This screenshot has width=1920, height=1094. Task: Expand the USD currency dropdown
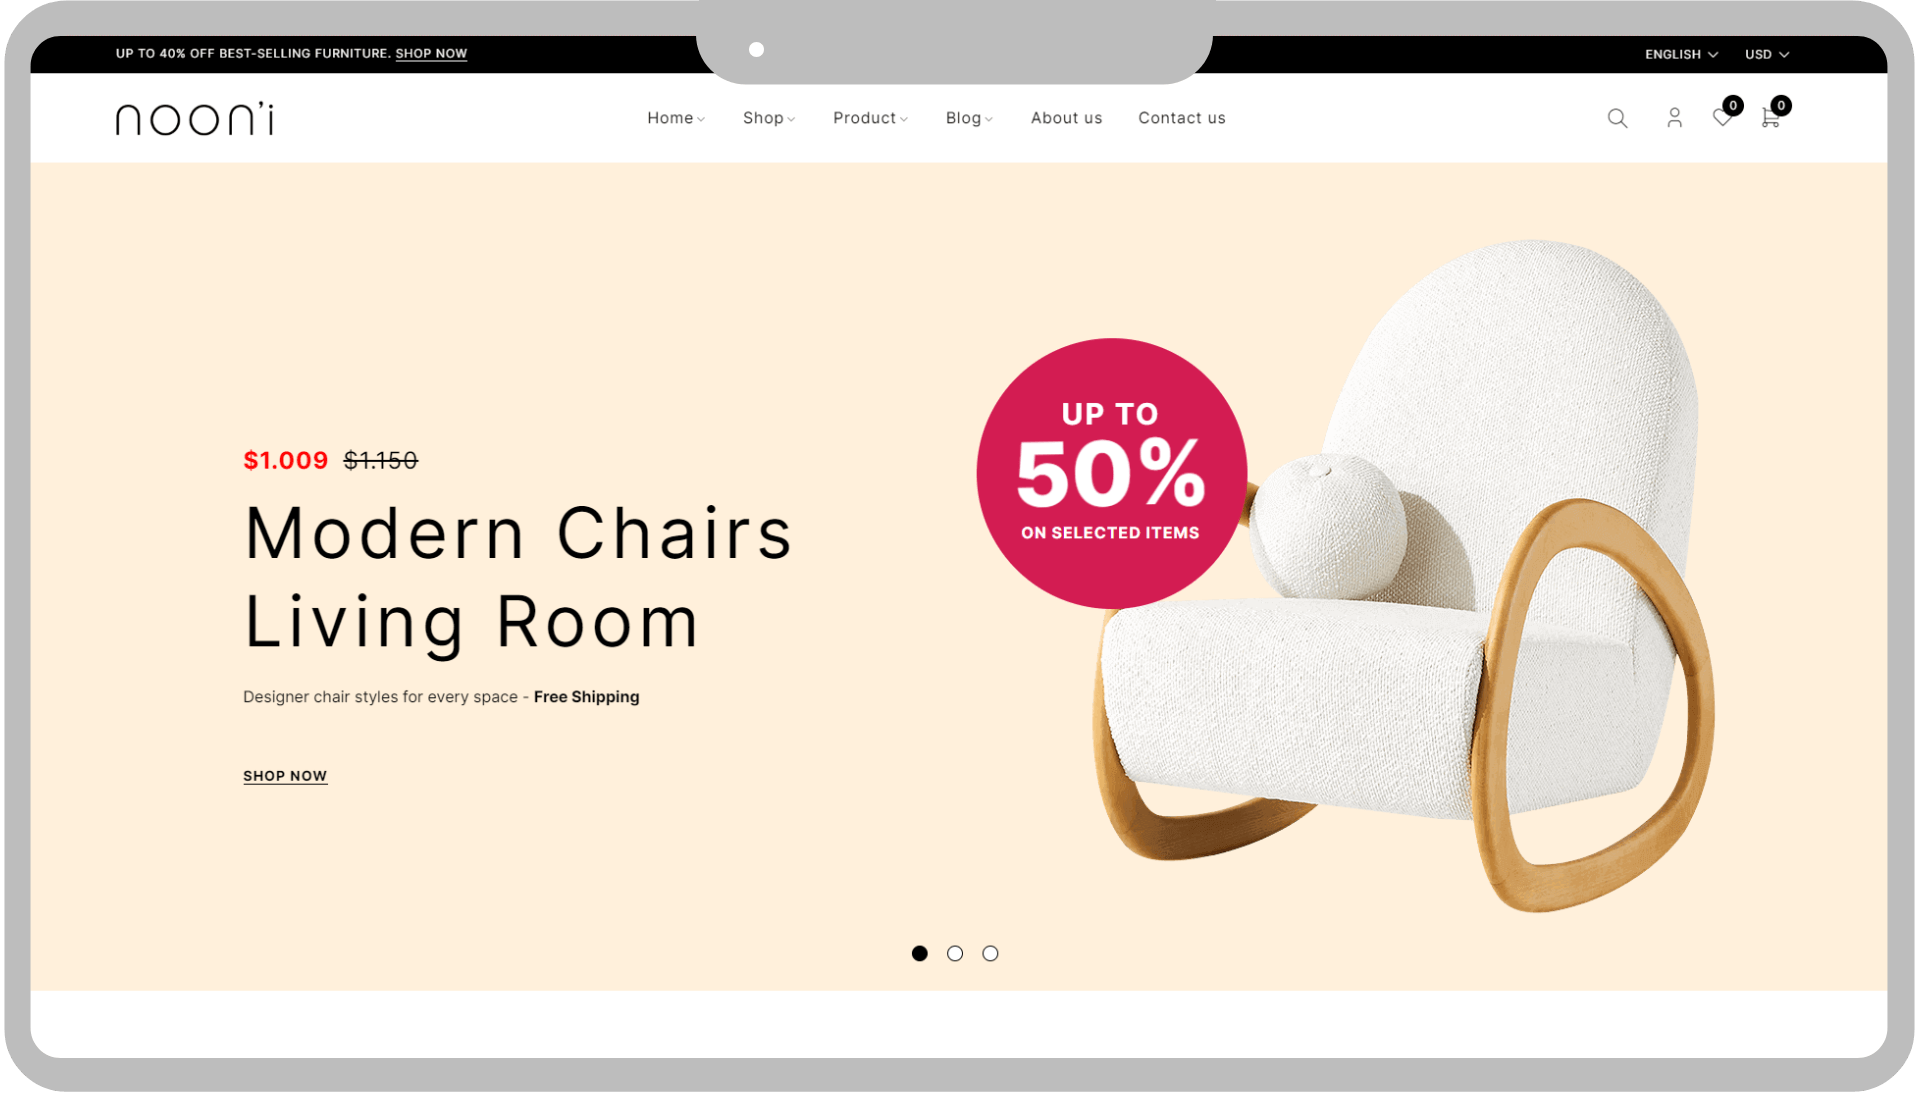(1767, 54)
